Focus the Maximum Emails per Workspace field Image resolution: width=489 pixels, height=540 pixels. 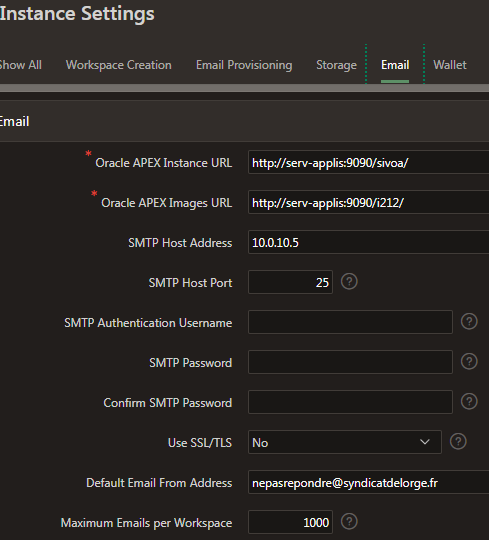click(290, 522)
